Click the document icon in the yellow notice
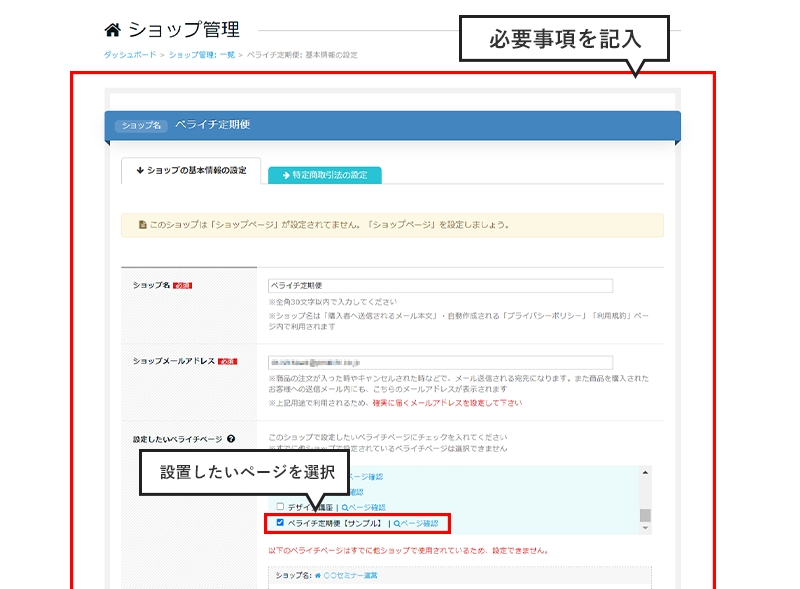The width and height of the screenshot is (800, 589). pos(141,225)
